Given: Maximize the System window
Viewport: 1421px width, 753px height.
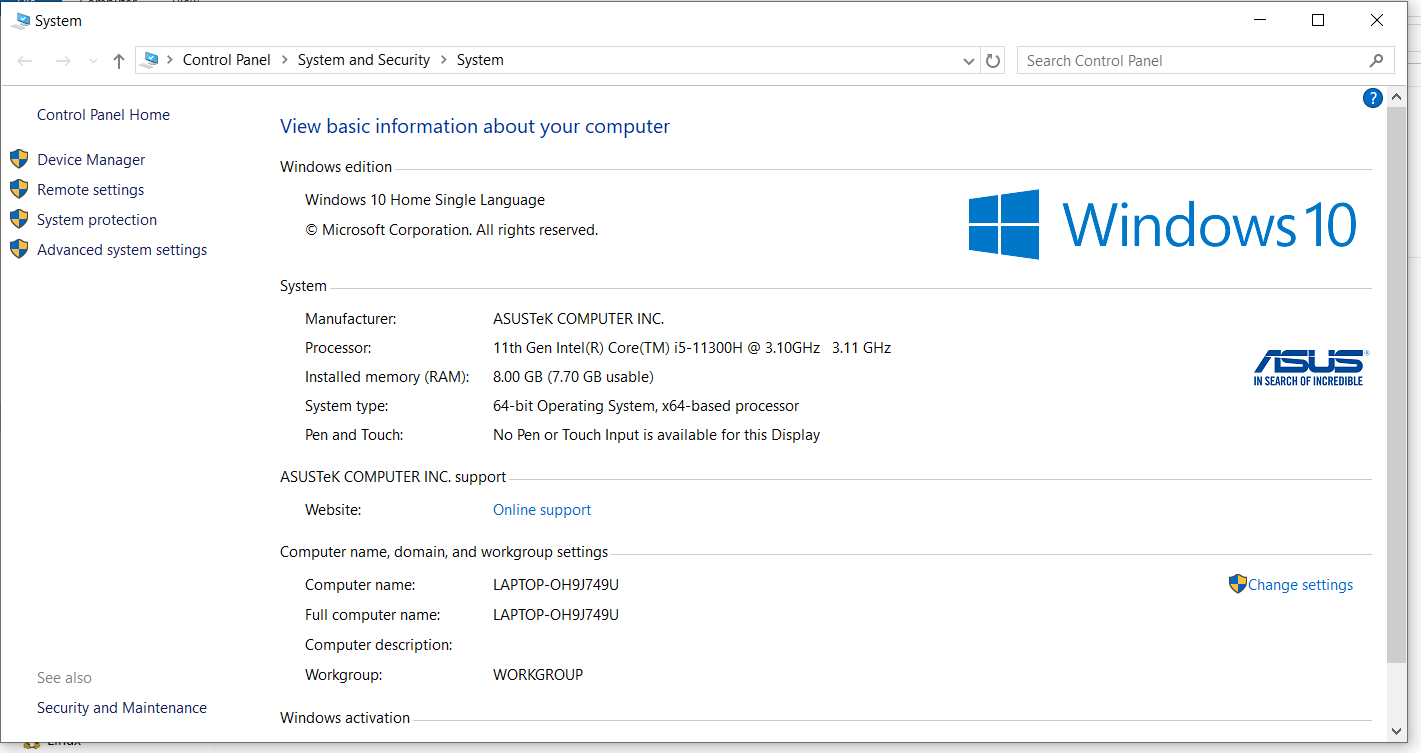Looking at the screenshot, I should 1318,20.
